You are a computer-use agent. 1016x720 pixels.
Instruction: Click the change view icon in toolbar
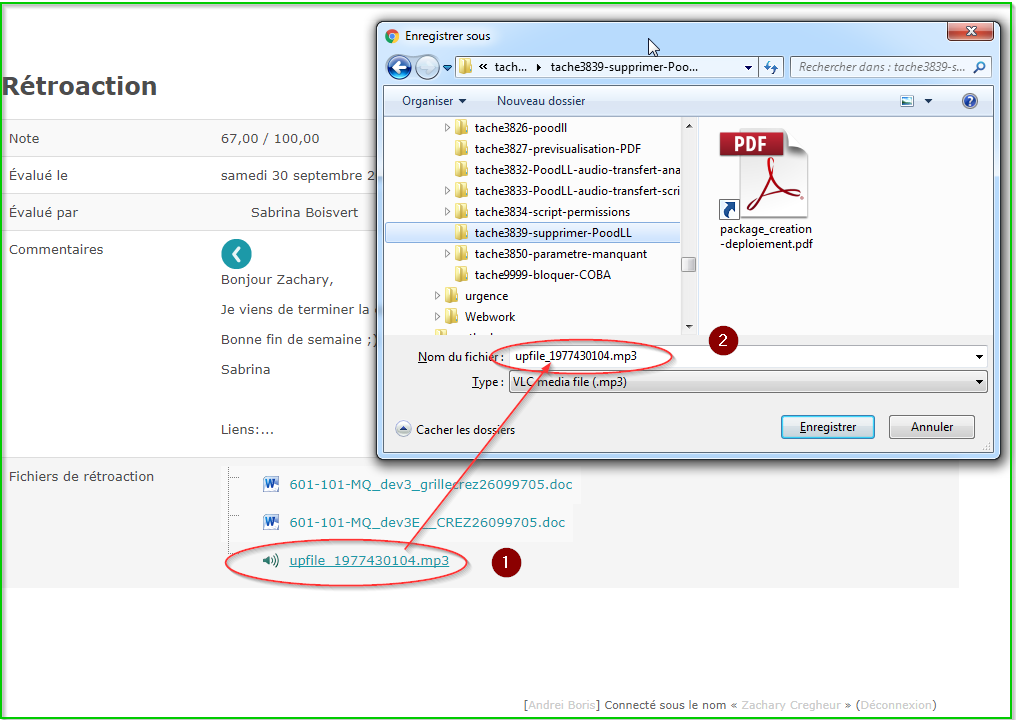pyautogui.click(x=908, y=101)
